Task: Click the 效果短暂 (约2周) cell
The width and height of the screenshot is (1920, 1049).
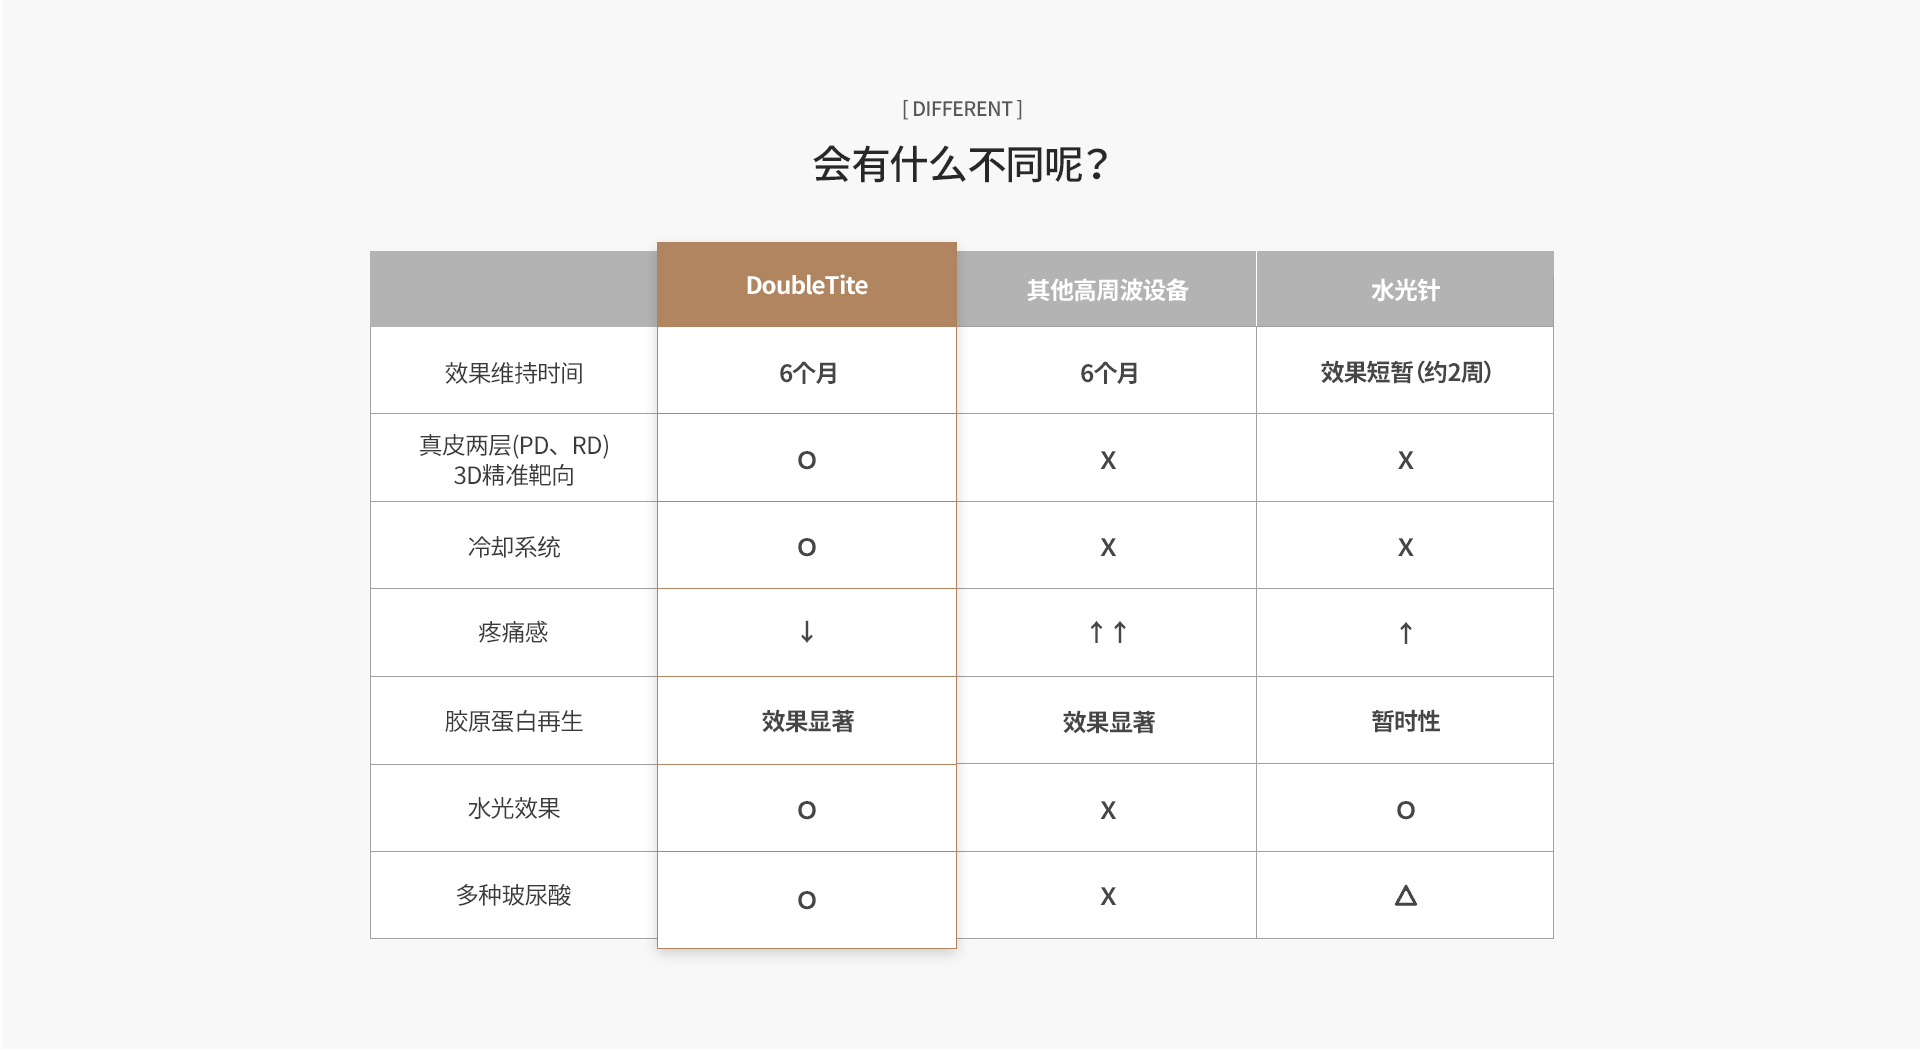Action: (1406, 372)
